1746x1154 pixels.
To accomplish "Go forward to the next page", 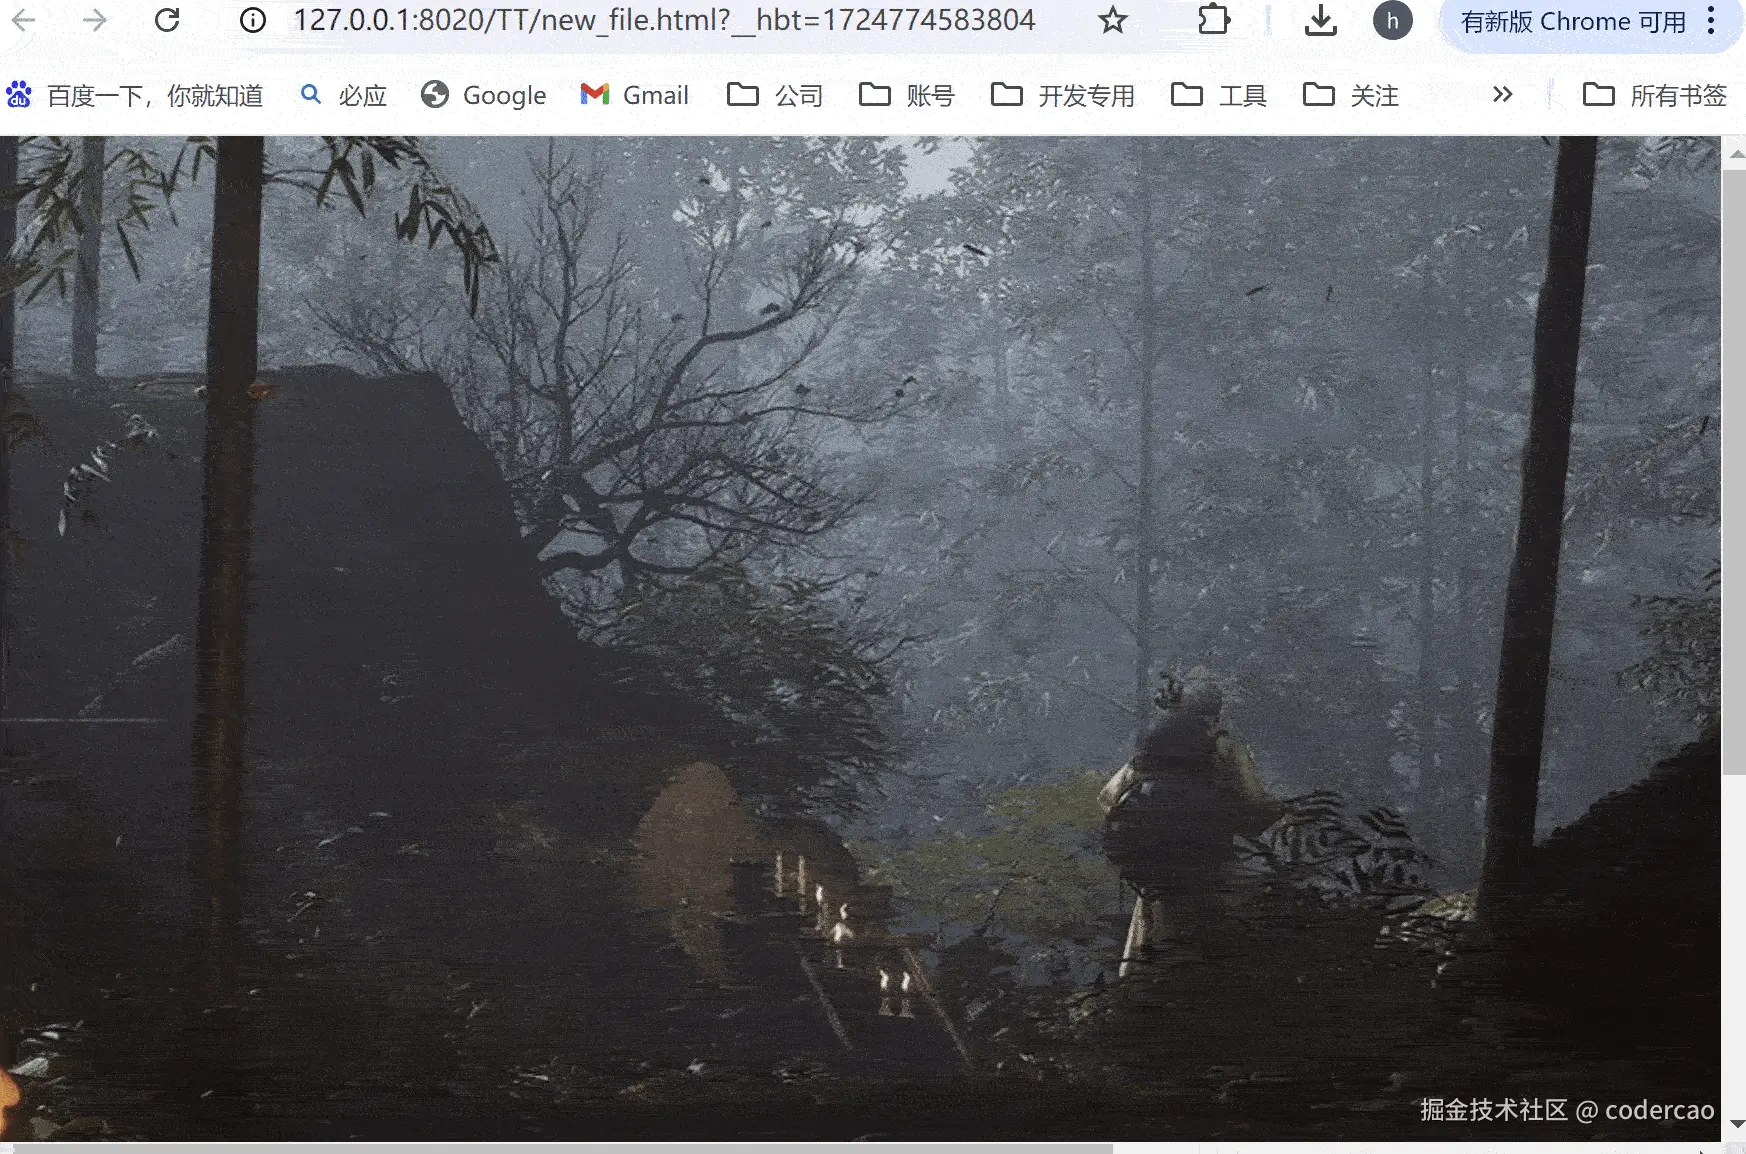I will point(95,20).
